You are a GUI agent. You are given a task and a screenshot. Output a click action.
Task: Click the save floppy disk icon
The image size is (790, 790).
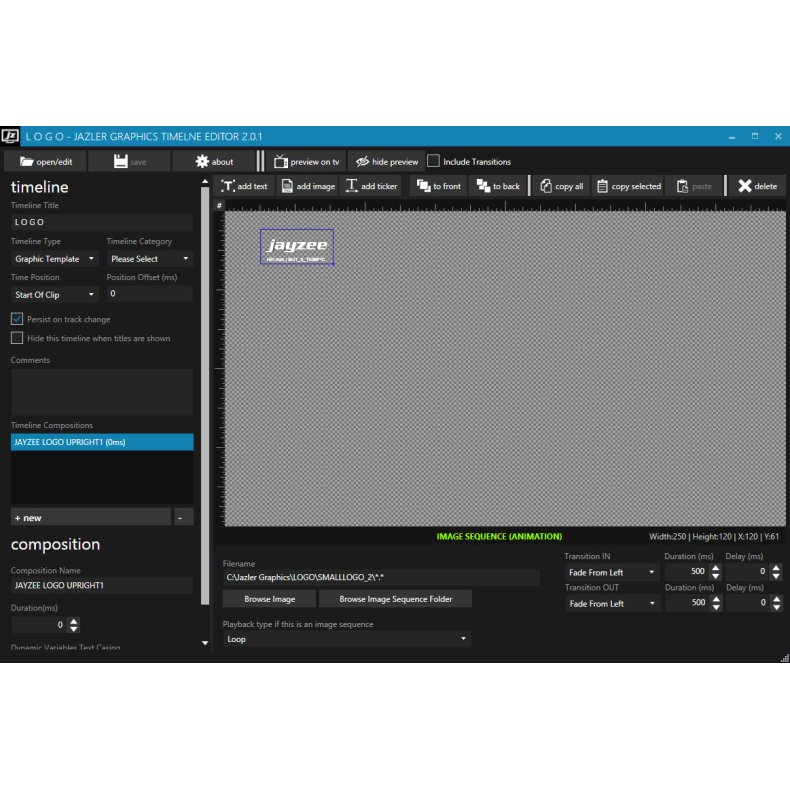120,162
